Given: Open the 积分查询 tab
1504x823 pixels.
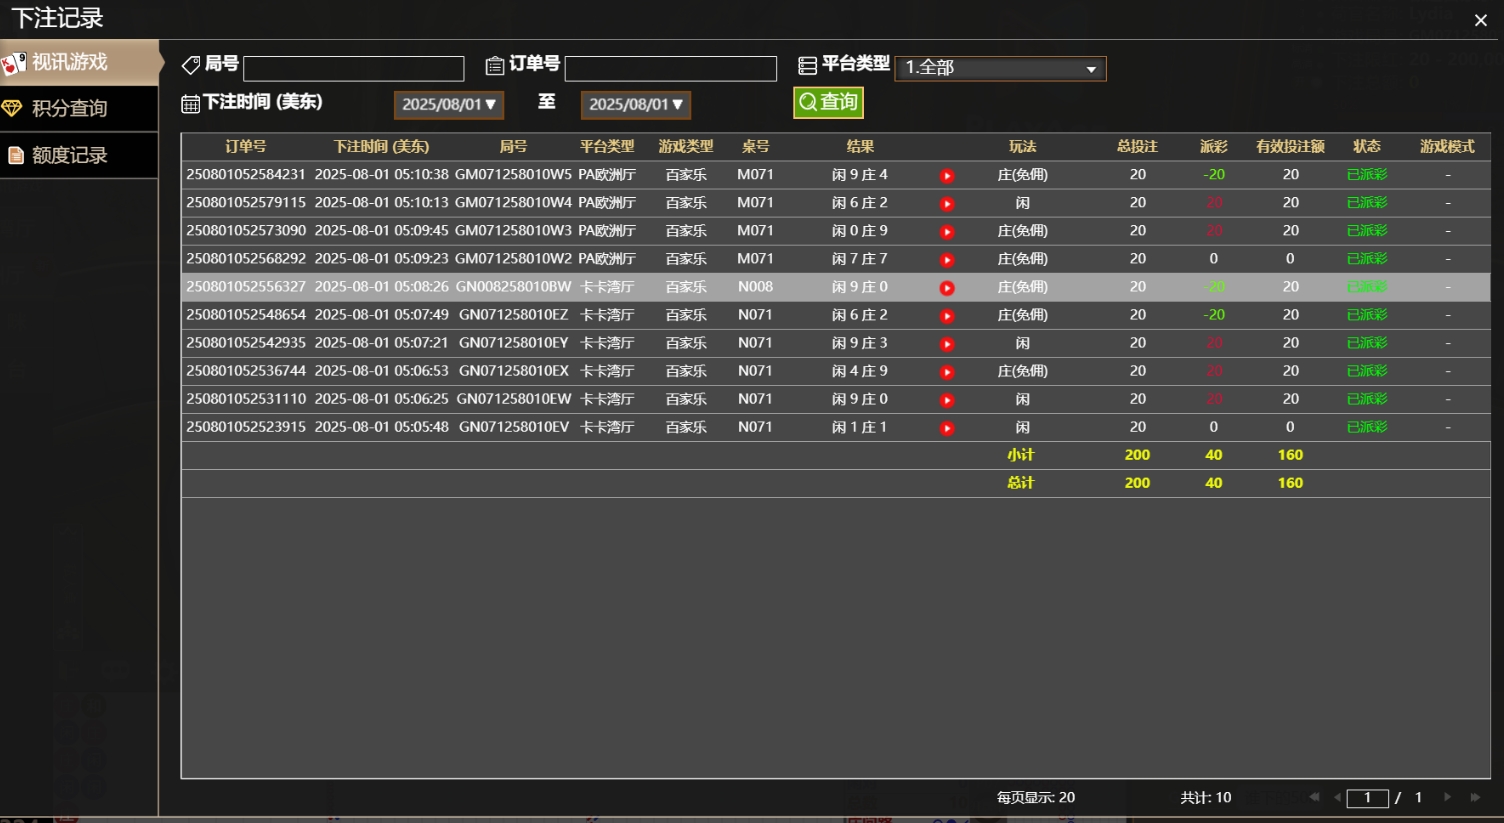Looking at the screenshot, I should point(78,108).
